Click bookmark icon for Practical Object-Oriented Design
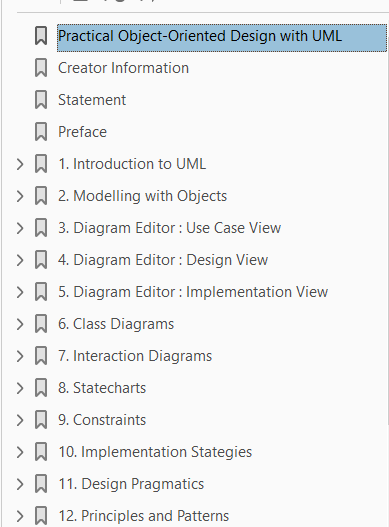The image size is (389, 527). coord(41,36)
